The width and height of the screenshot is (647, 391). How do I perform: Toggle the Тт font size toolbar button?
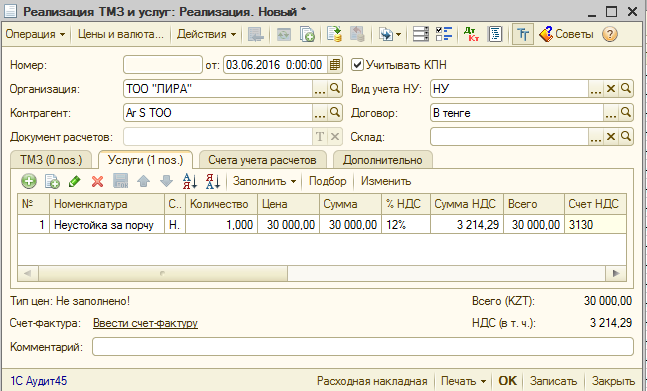[523, 34]
